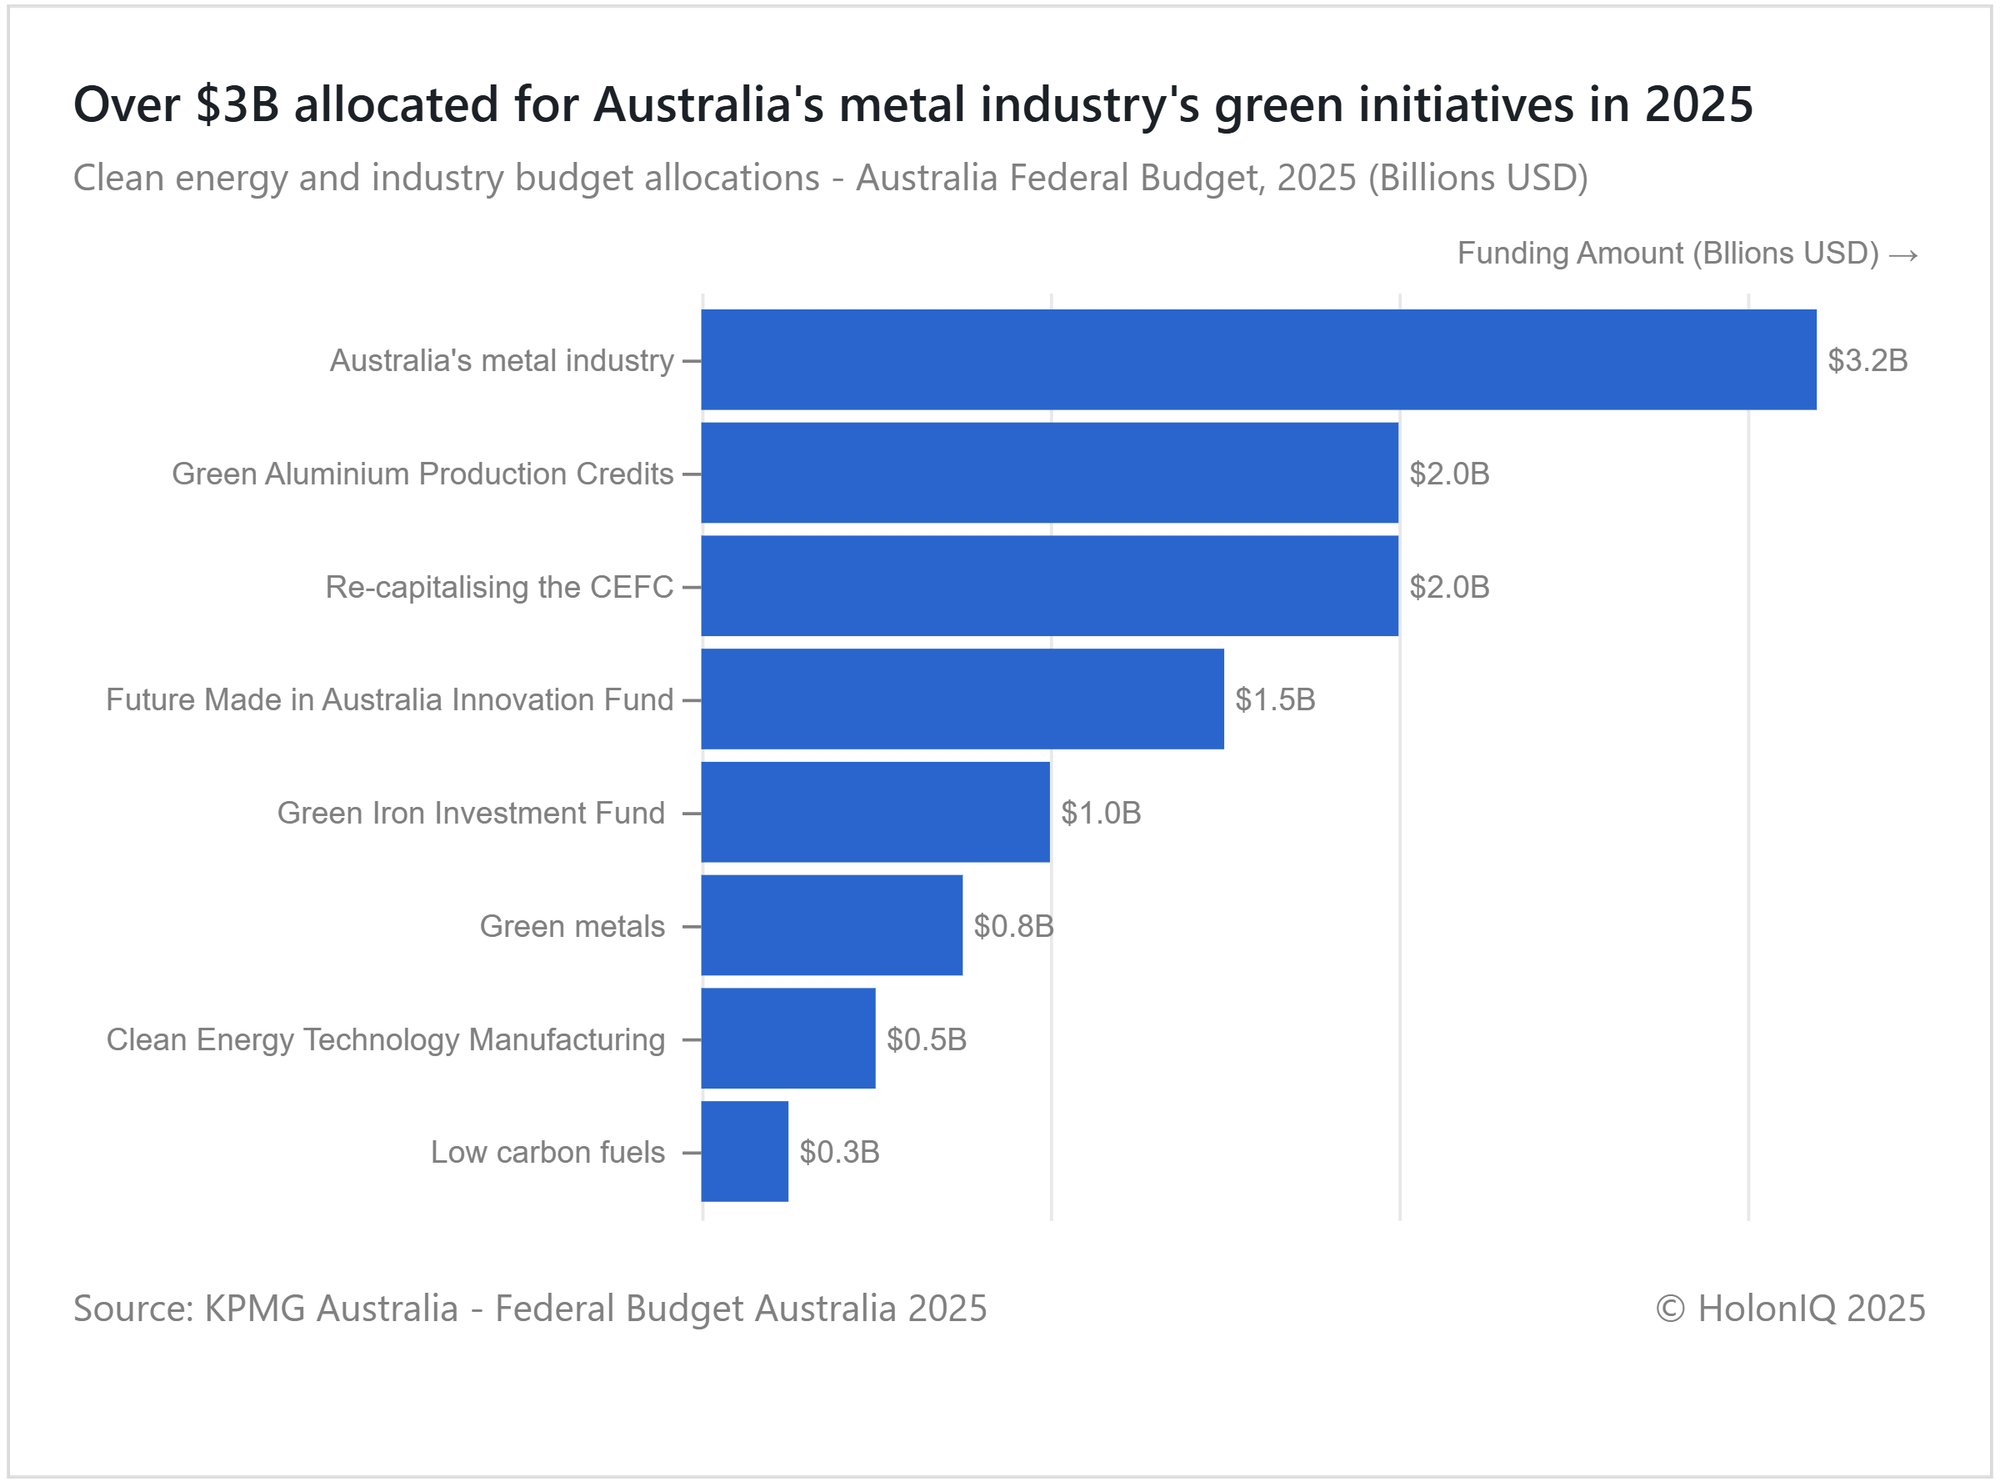The image size is (2000, 1483).
Task: Click the $0.3B value label
Action: click(839, 1152)
